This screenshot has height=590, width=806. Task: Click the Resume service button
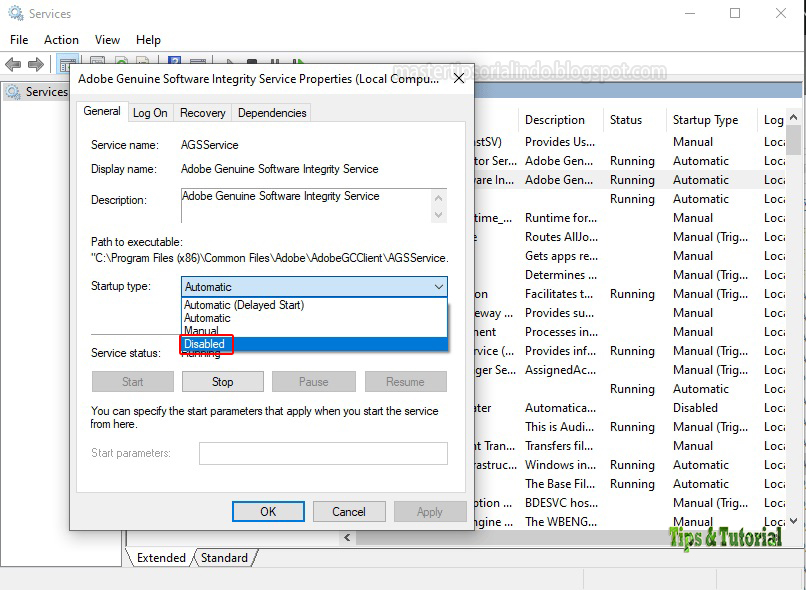(x=406, y=381)
